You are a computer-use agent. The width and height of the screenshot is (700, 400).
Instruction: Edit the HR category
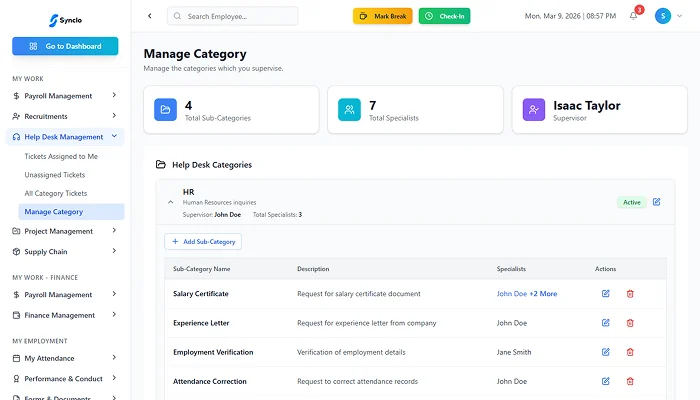[657, 202]
